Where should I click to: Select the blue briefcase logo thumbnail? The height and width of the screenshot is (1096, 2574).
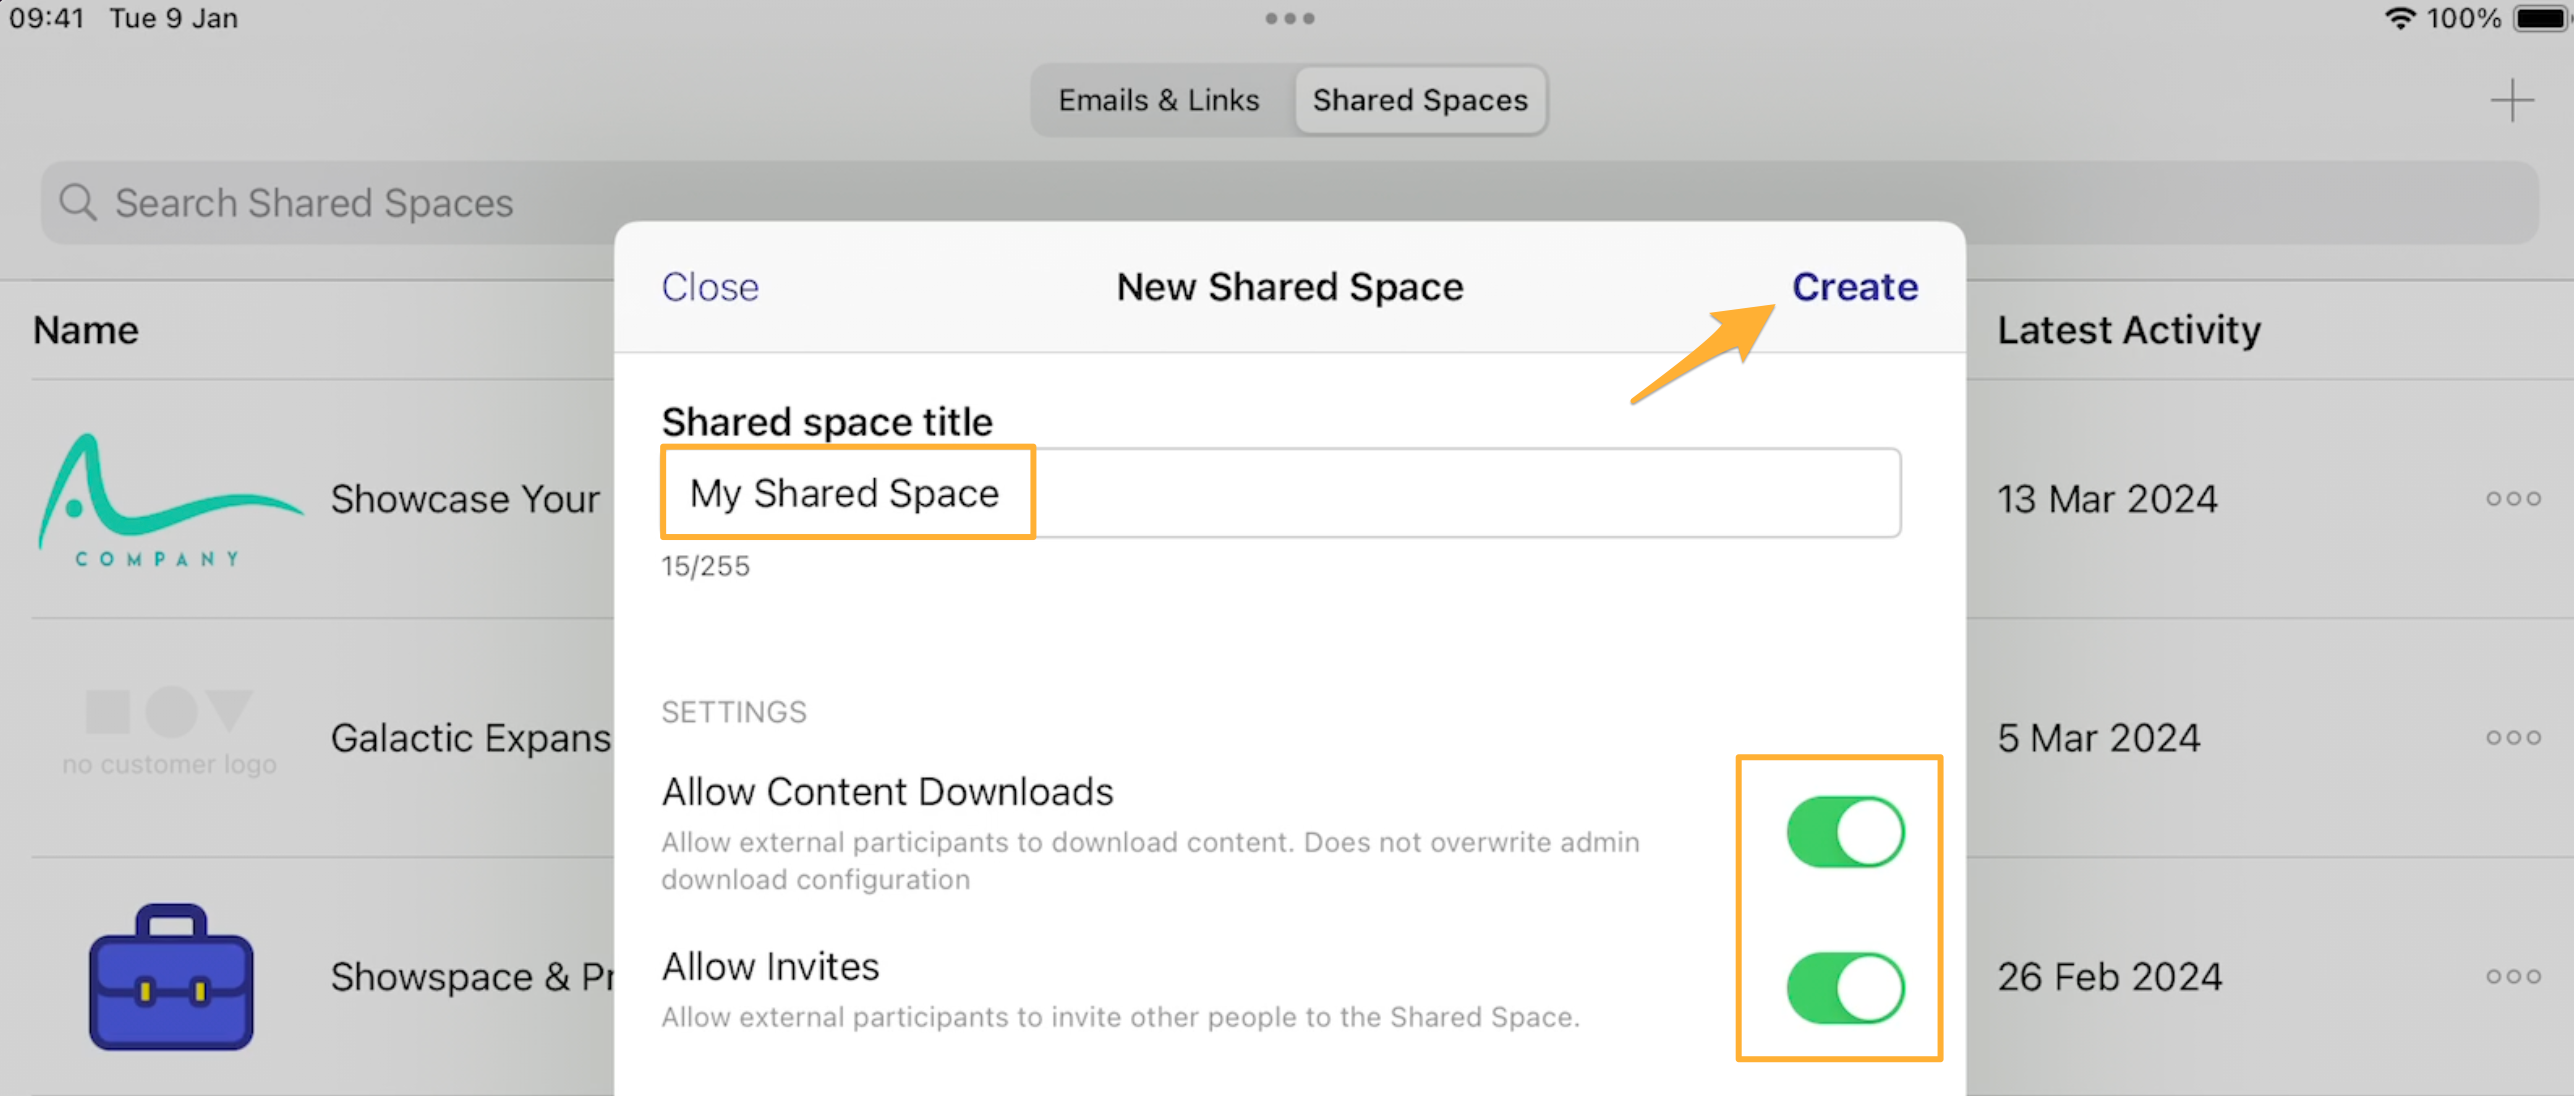pos(171,977)
